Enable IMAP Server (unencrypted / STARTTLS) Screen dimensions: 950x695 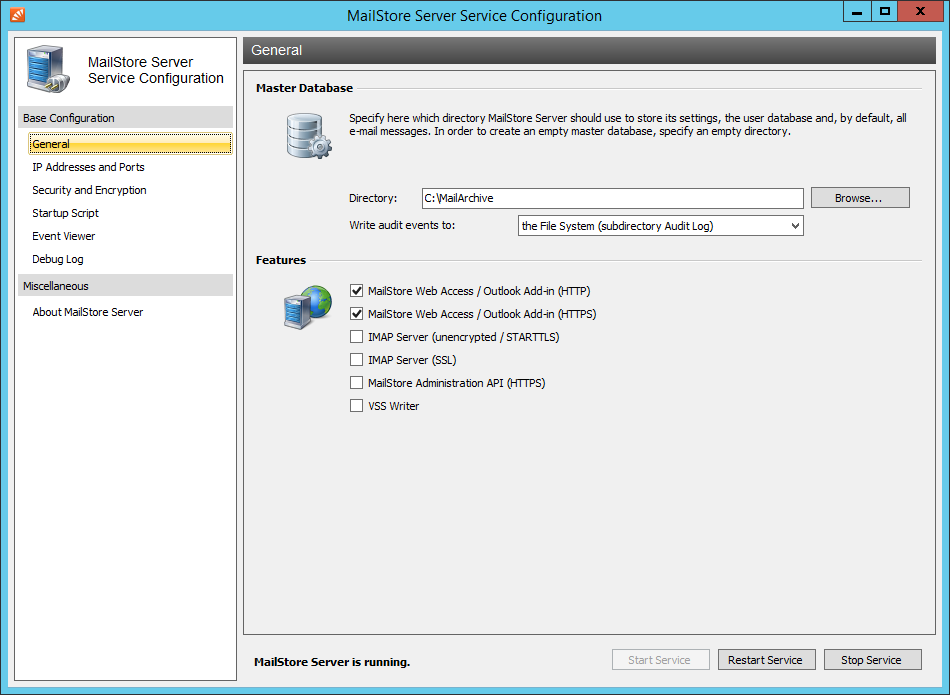356,337
